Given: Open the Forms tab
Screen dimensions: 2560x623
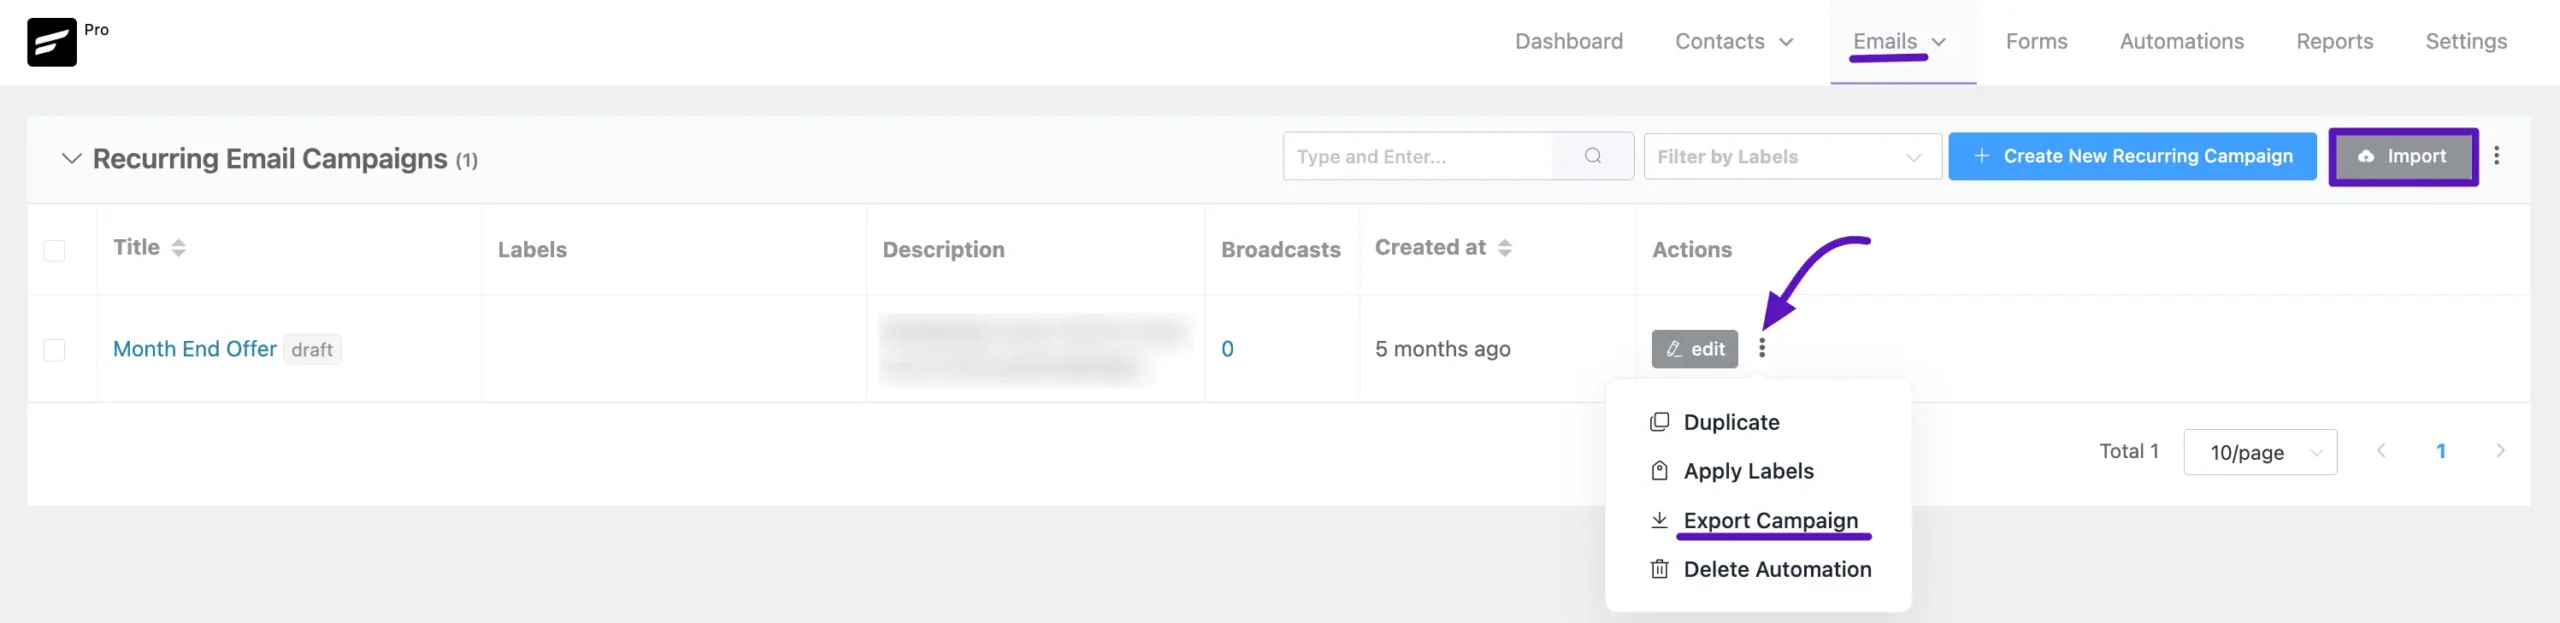Looking at the screenshot, I should pyautogui.click(x=2036, y=42).
